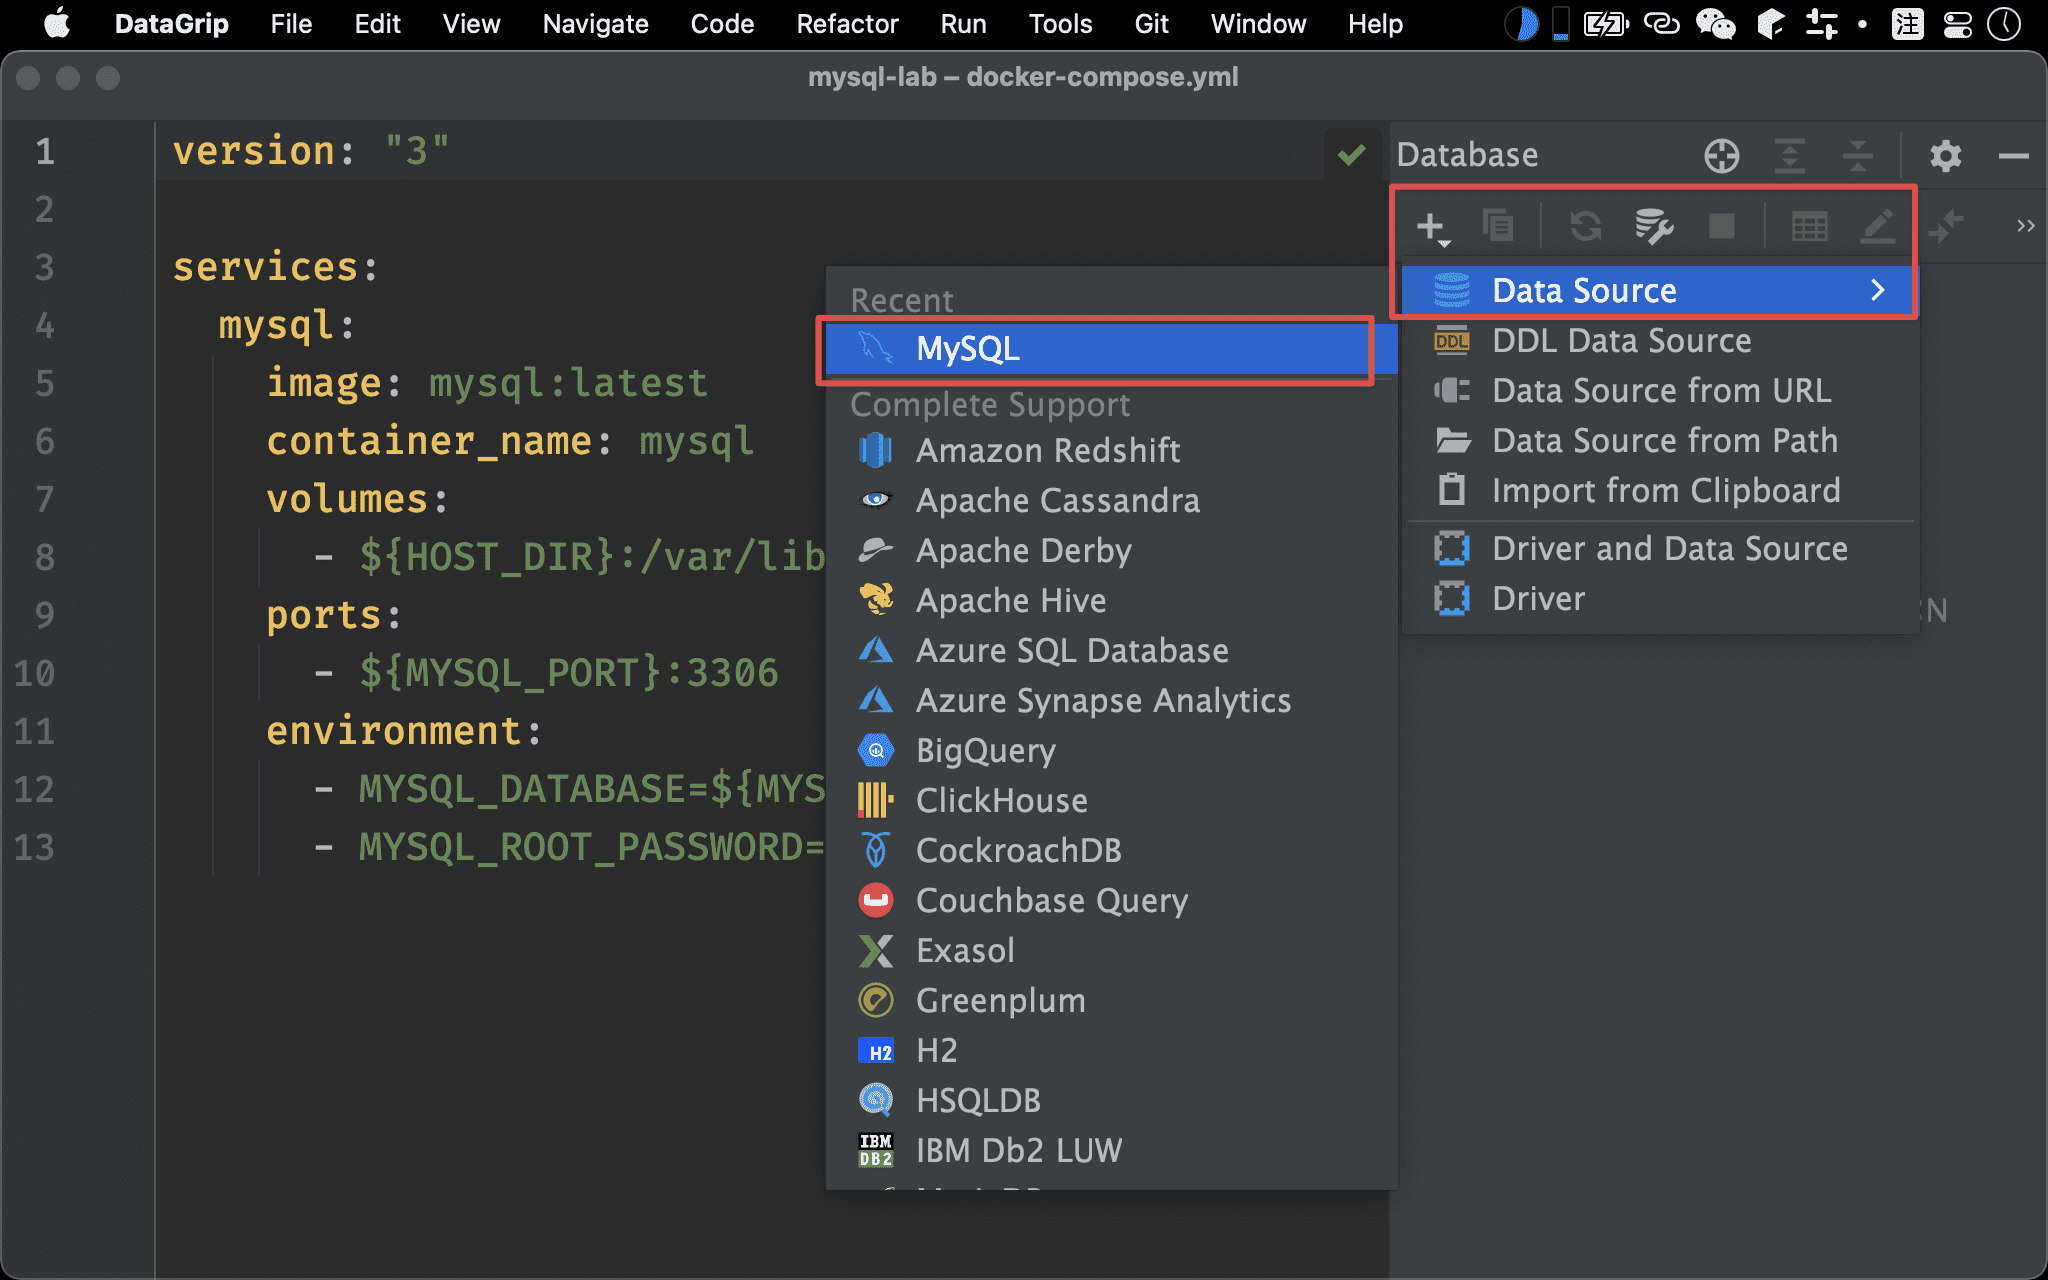Open the File menu
The image size is (2048, 1280).
click(x=291, y=24)
